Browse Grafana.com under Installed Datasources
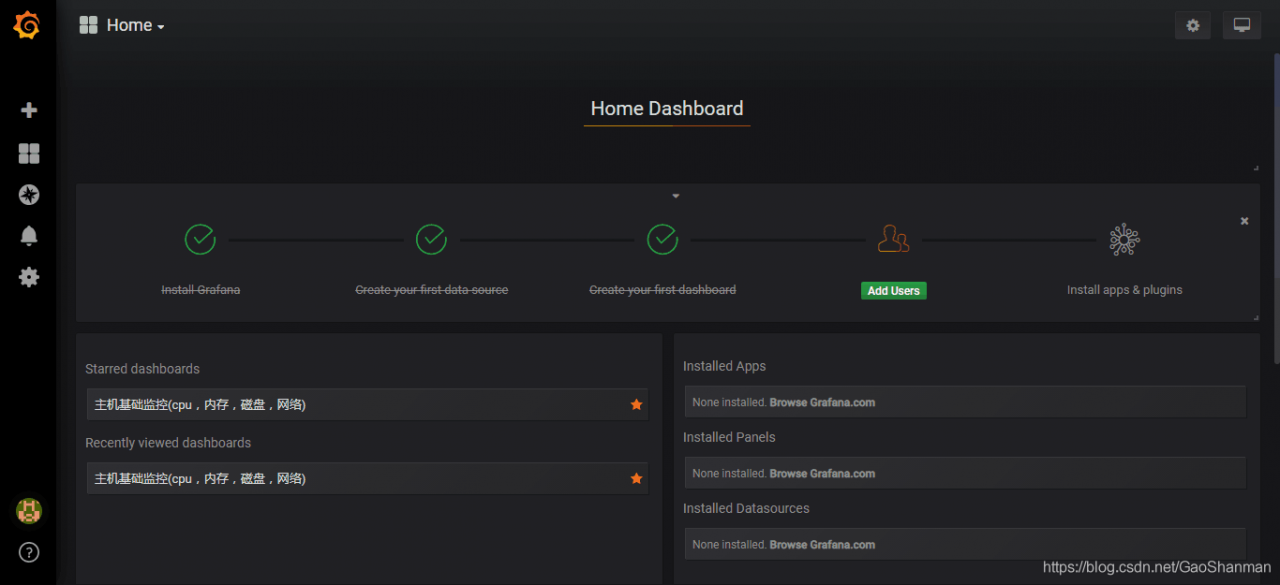Viewport: 1280px width, 585px height. (822, 544)
